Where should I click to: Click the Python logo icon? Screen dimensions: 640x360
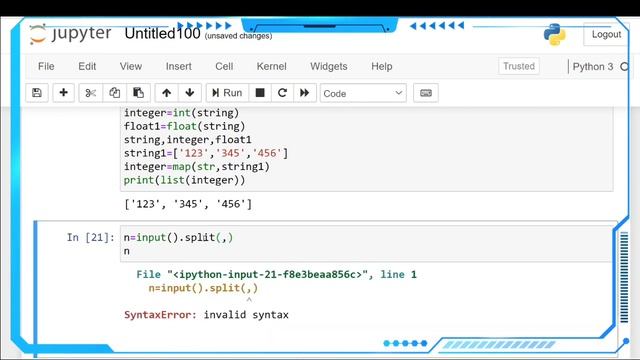click(x=555, y=35)
